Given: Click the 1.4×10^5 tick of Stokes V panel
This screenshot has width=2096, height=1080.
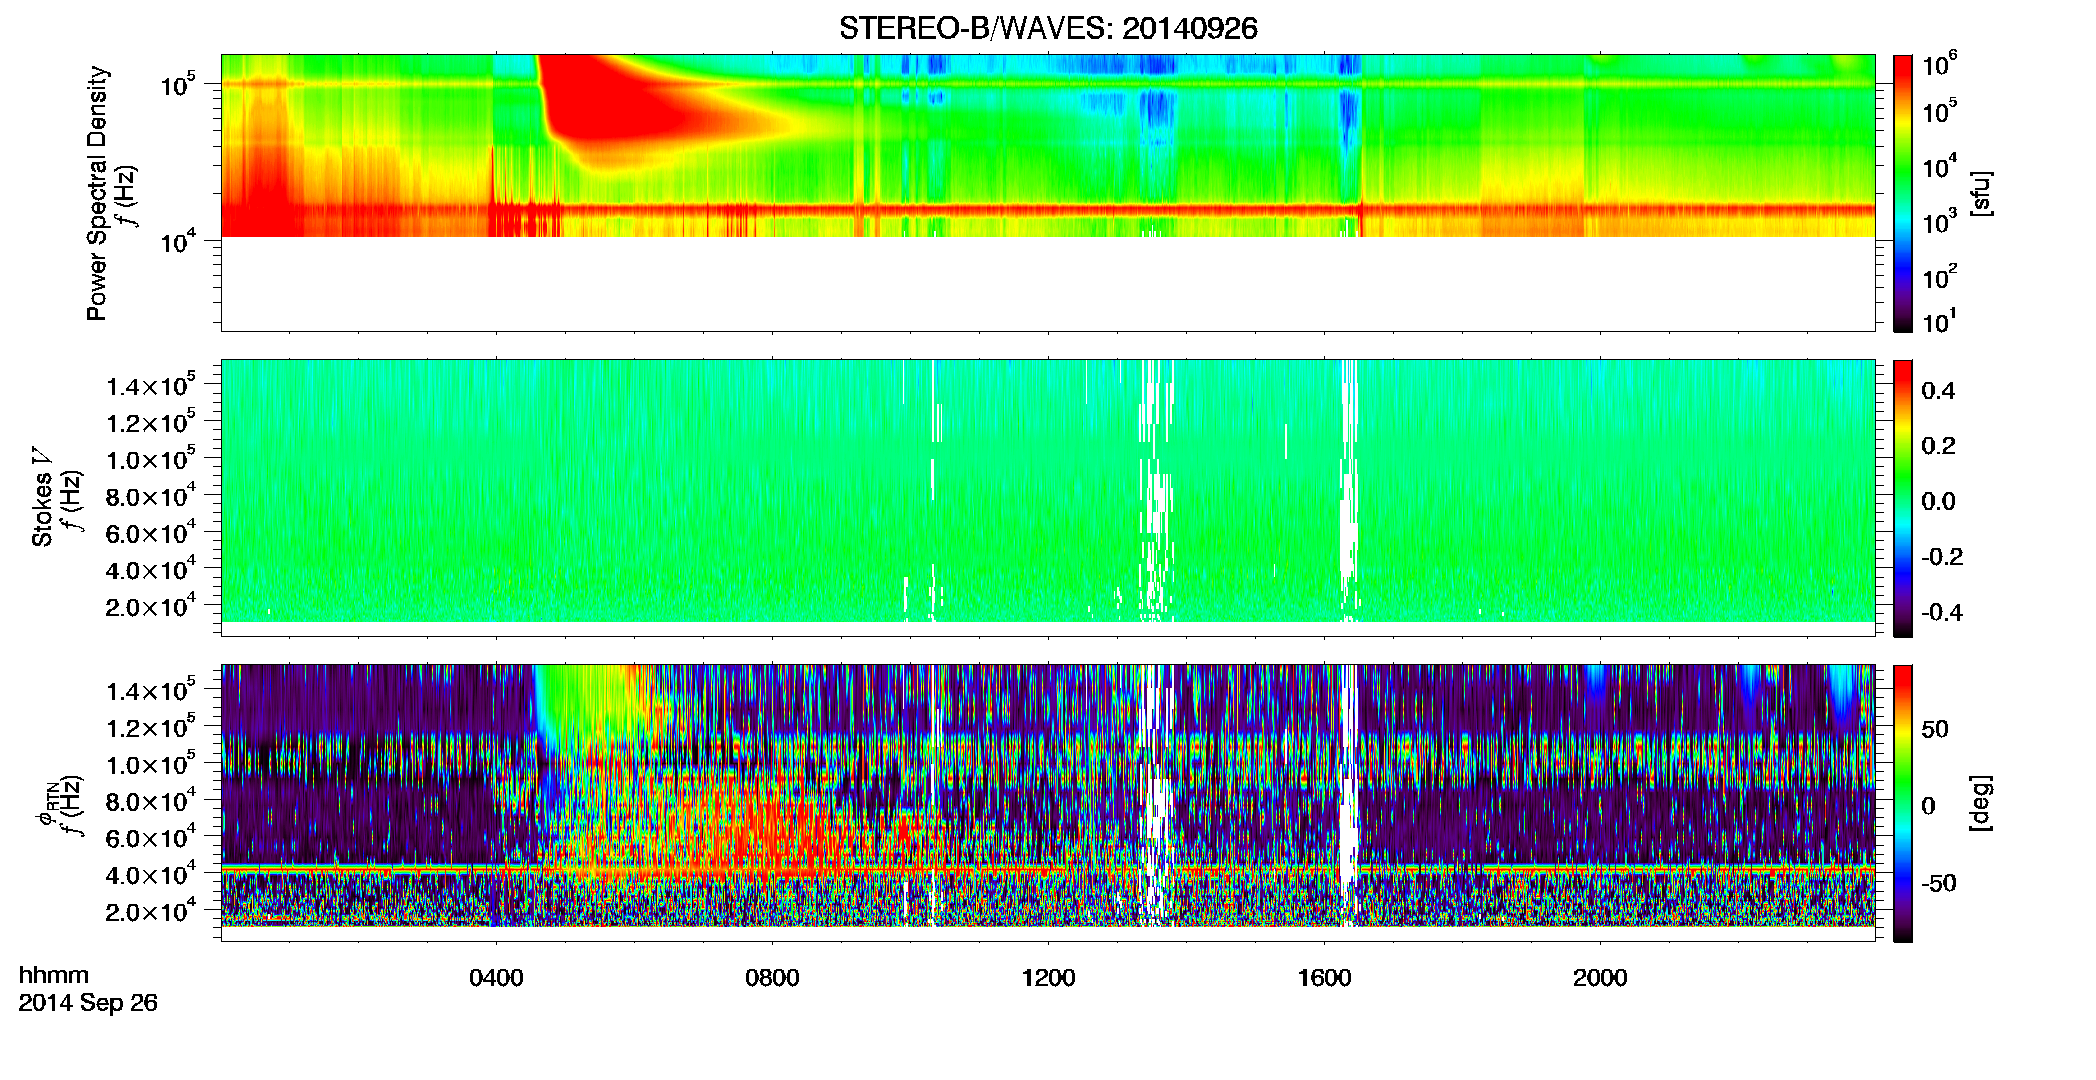Looking at the screenshot, I should click(x=151, y=385).
